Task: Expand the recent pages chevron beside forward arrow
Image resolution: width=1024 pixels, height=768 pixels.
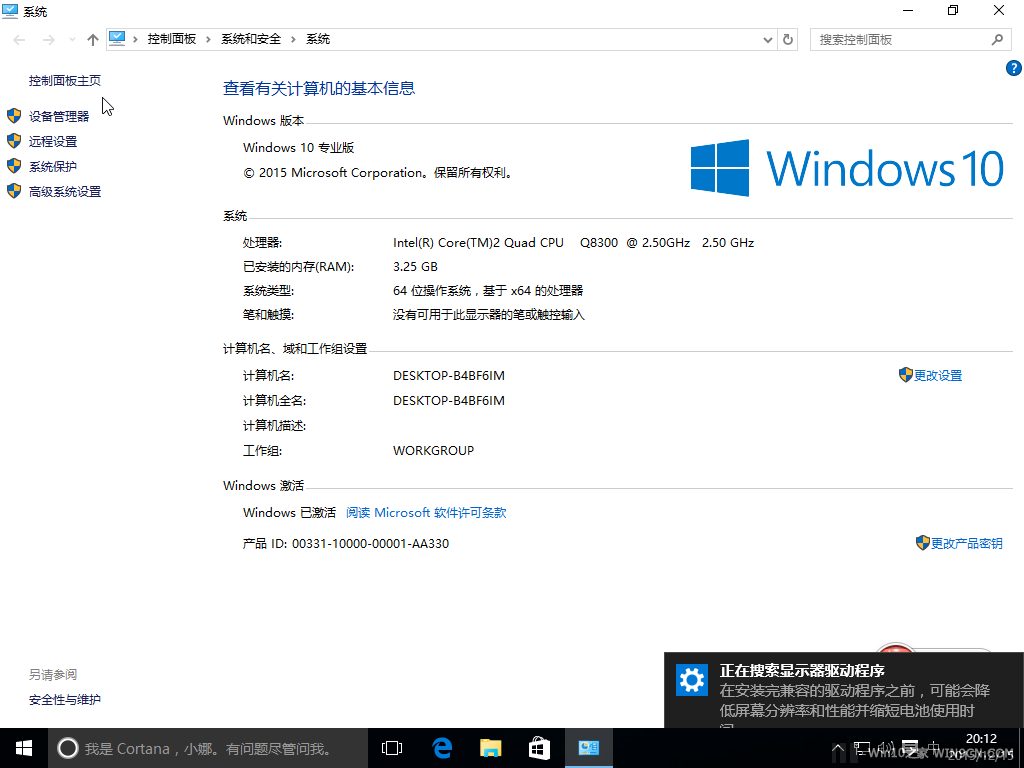Action: pyautogui.click(x=70, y=40)
